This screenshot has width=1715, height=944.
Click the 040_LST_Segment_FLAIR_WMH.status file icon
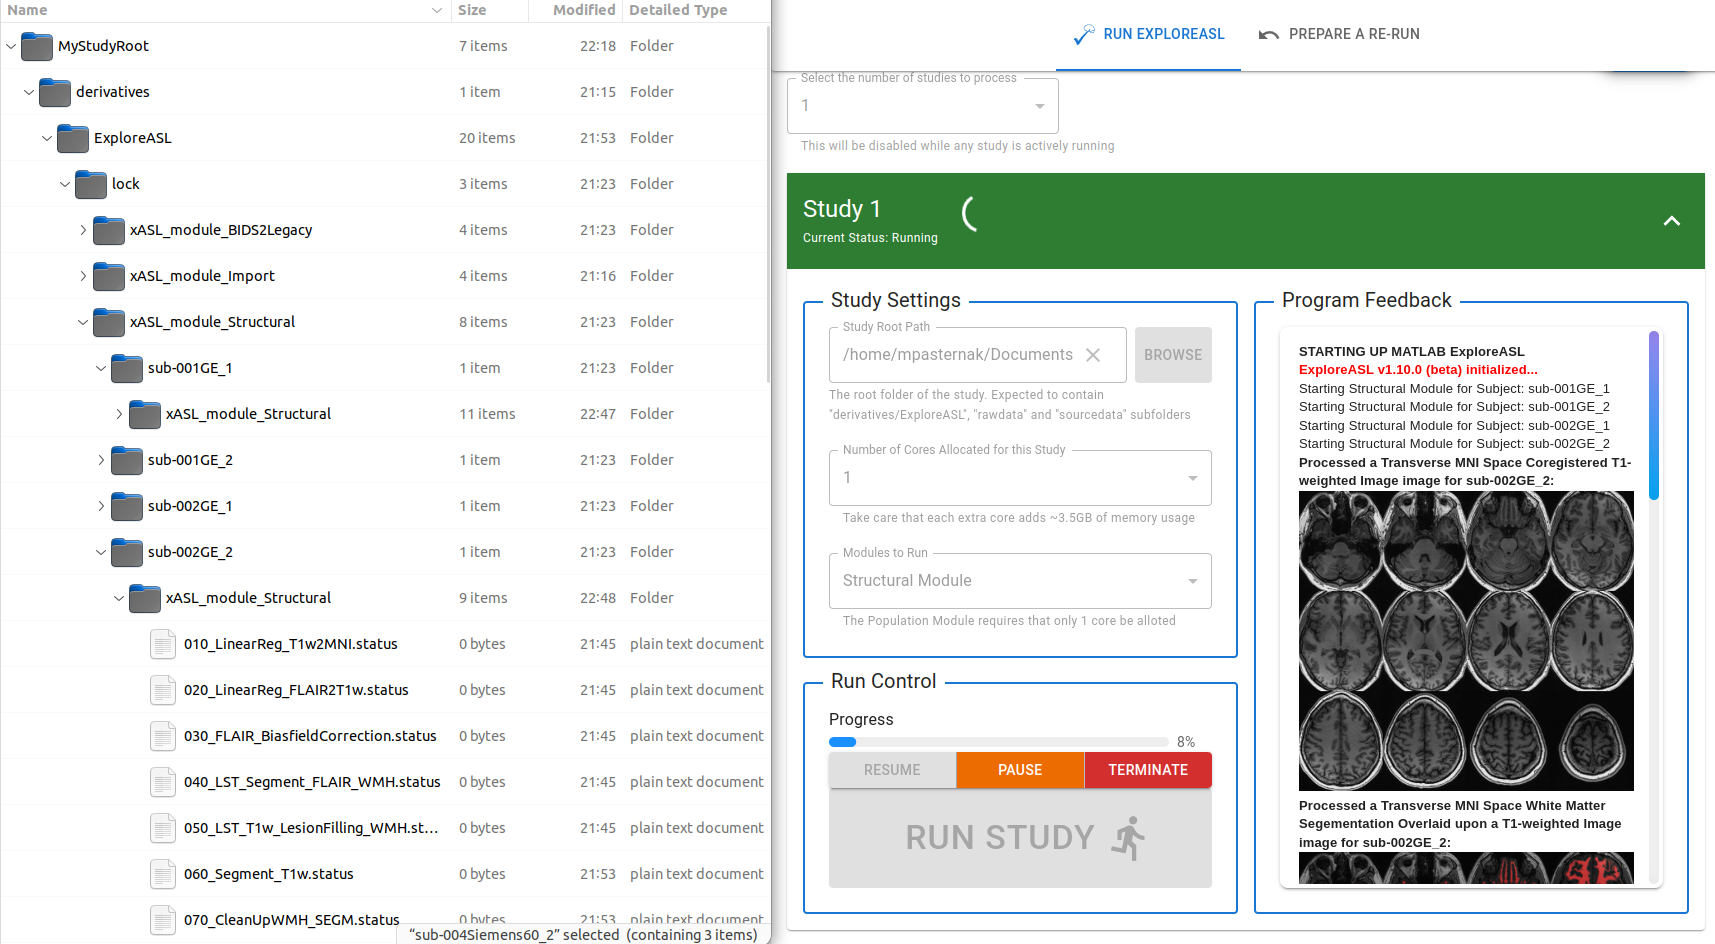[163, 782]
